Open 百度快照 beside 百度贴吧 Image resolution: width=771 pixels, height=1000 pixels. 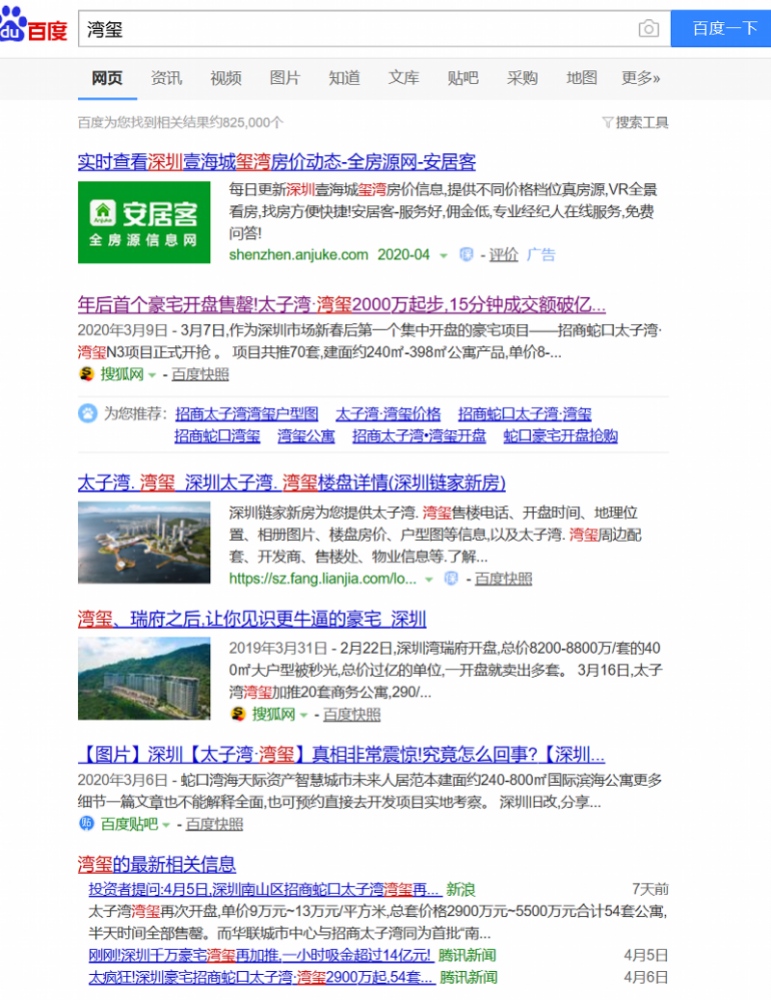coord(214,824)
